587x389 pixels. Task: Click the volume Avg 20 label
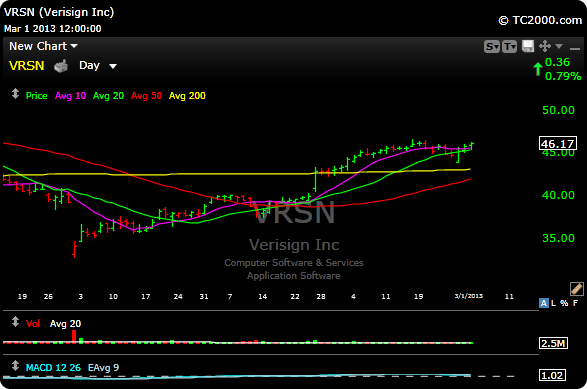(x=65, y=324)
